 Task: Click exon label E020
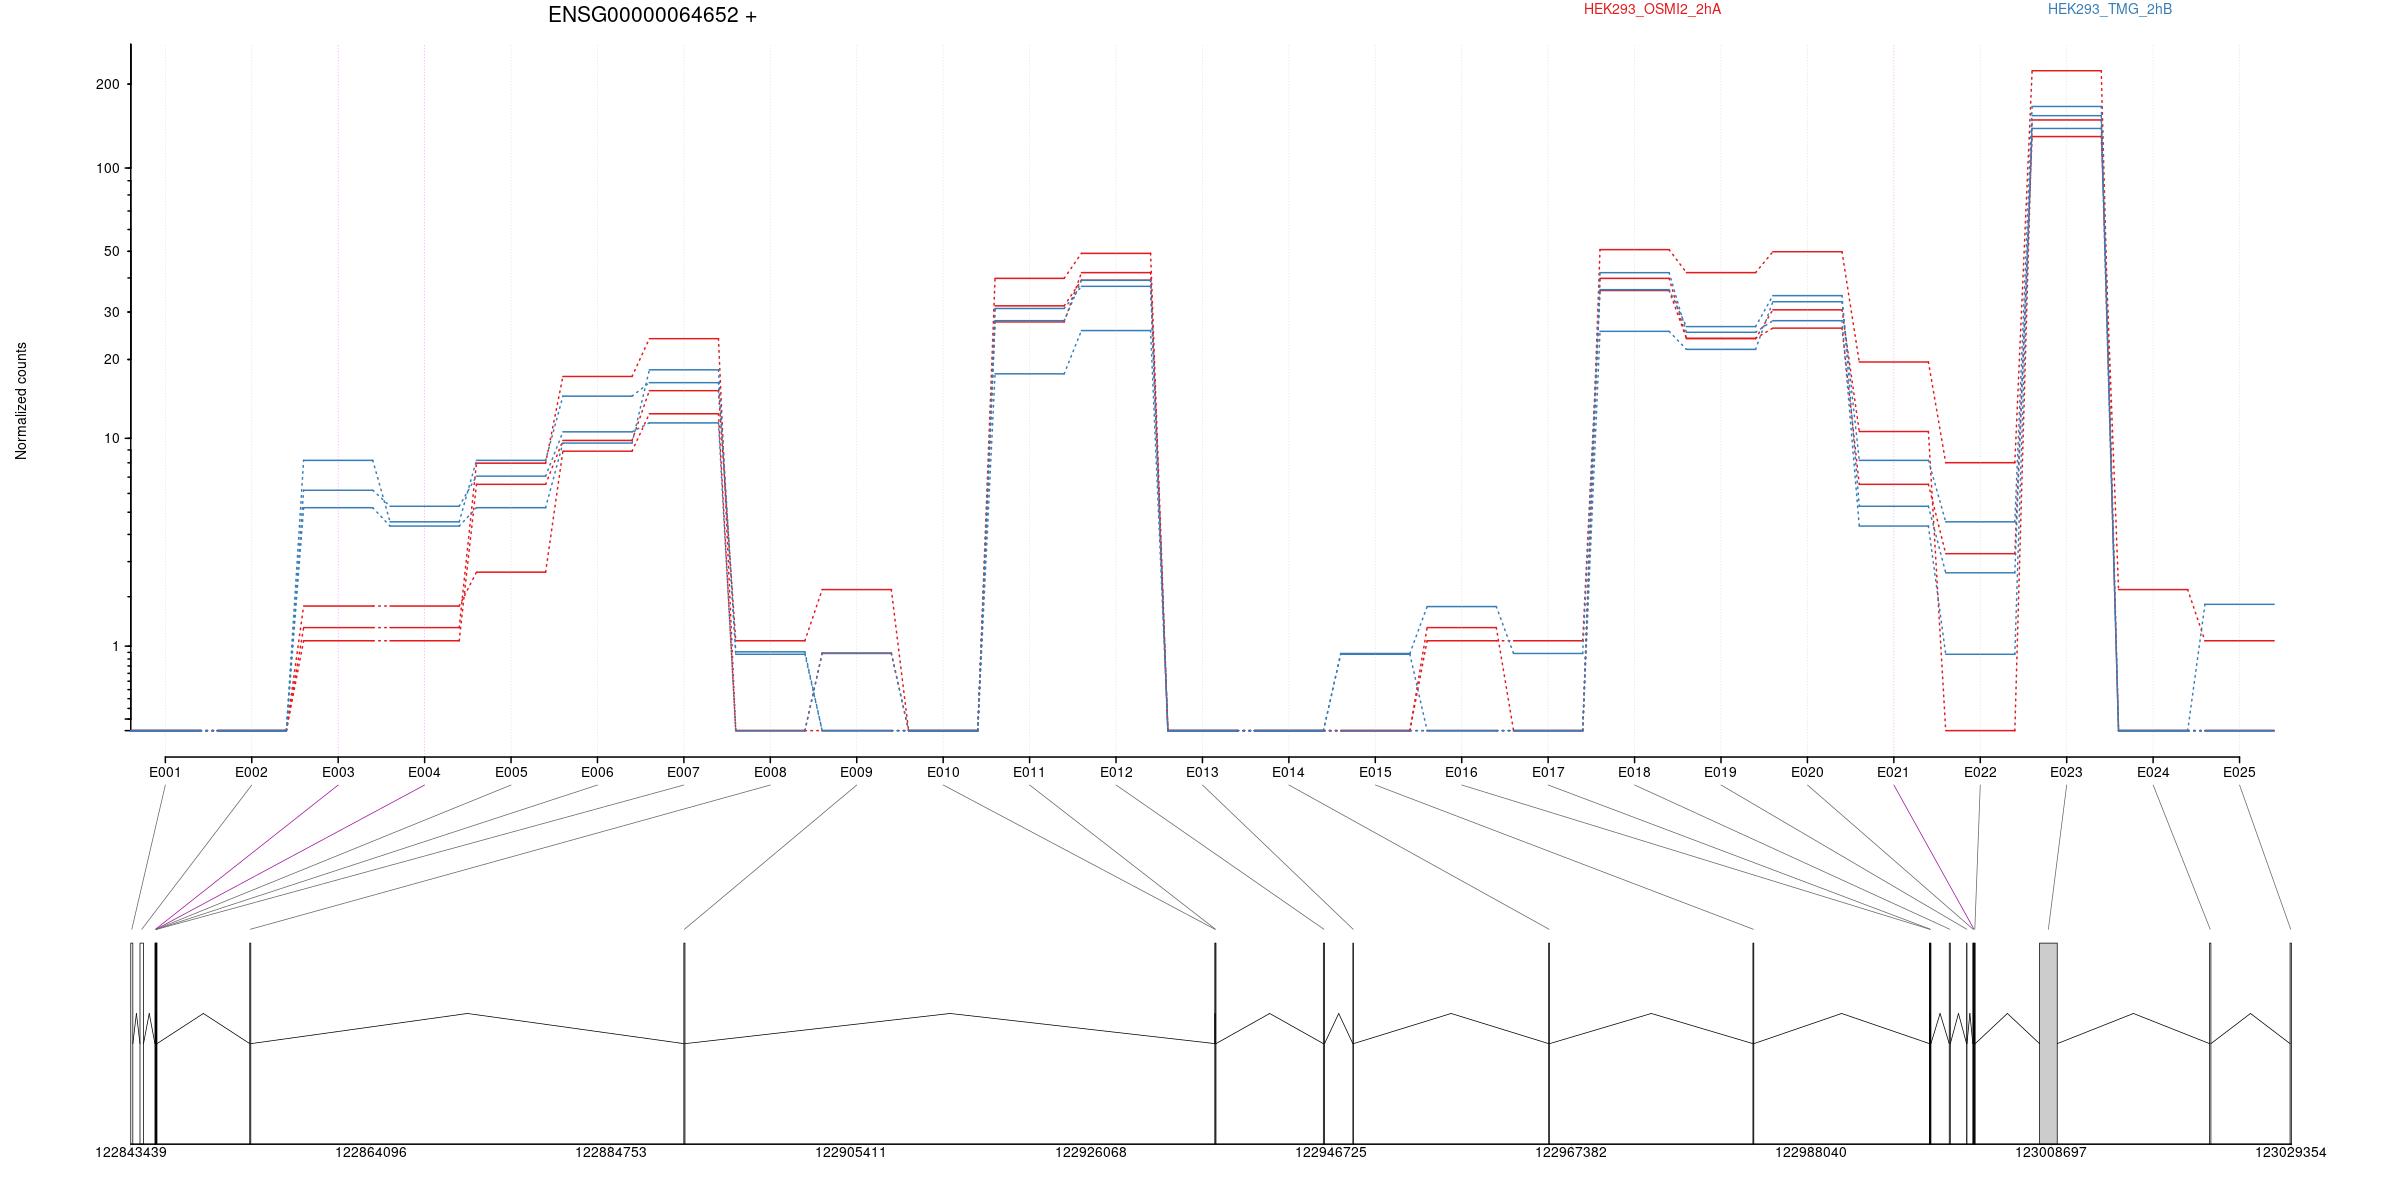pyautogui.click(x=1807, y=772)
